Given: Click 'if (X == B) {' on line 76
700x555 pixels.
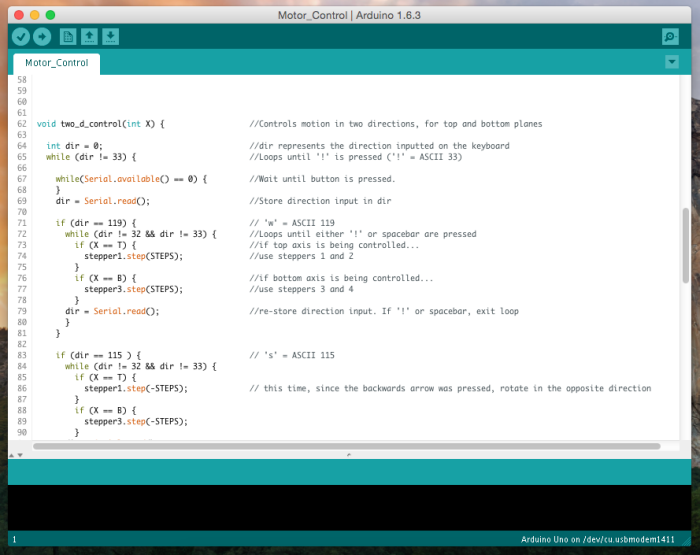Looking at the screenshot, I should pyautogui.click(x=105, y=278).
